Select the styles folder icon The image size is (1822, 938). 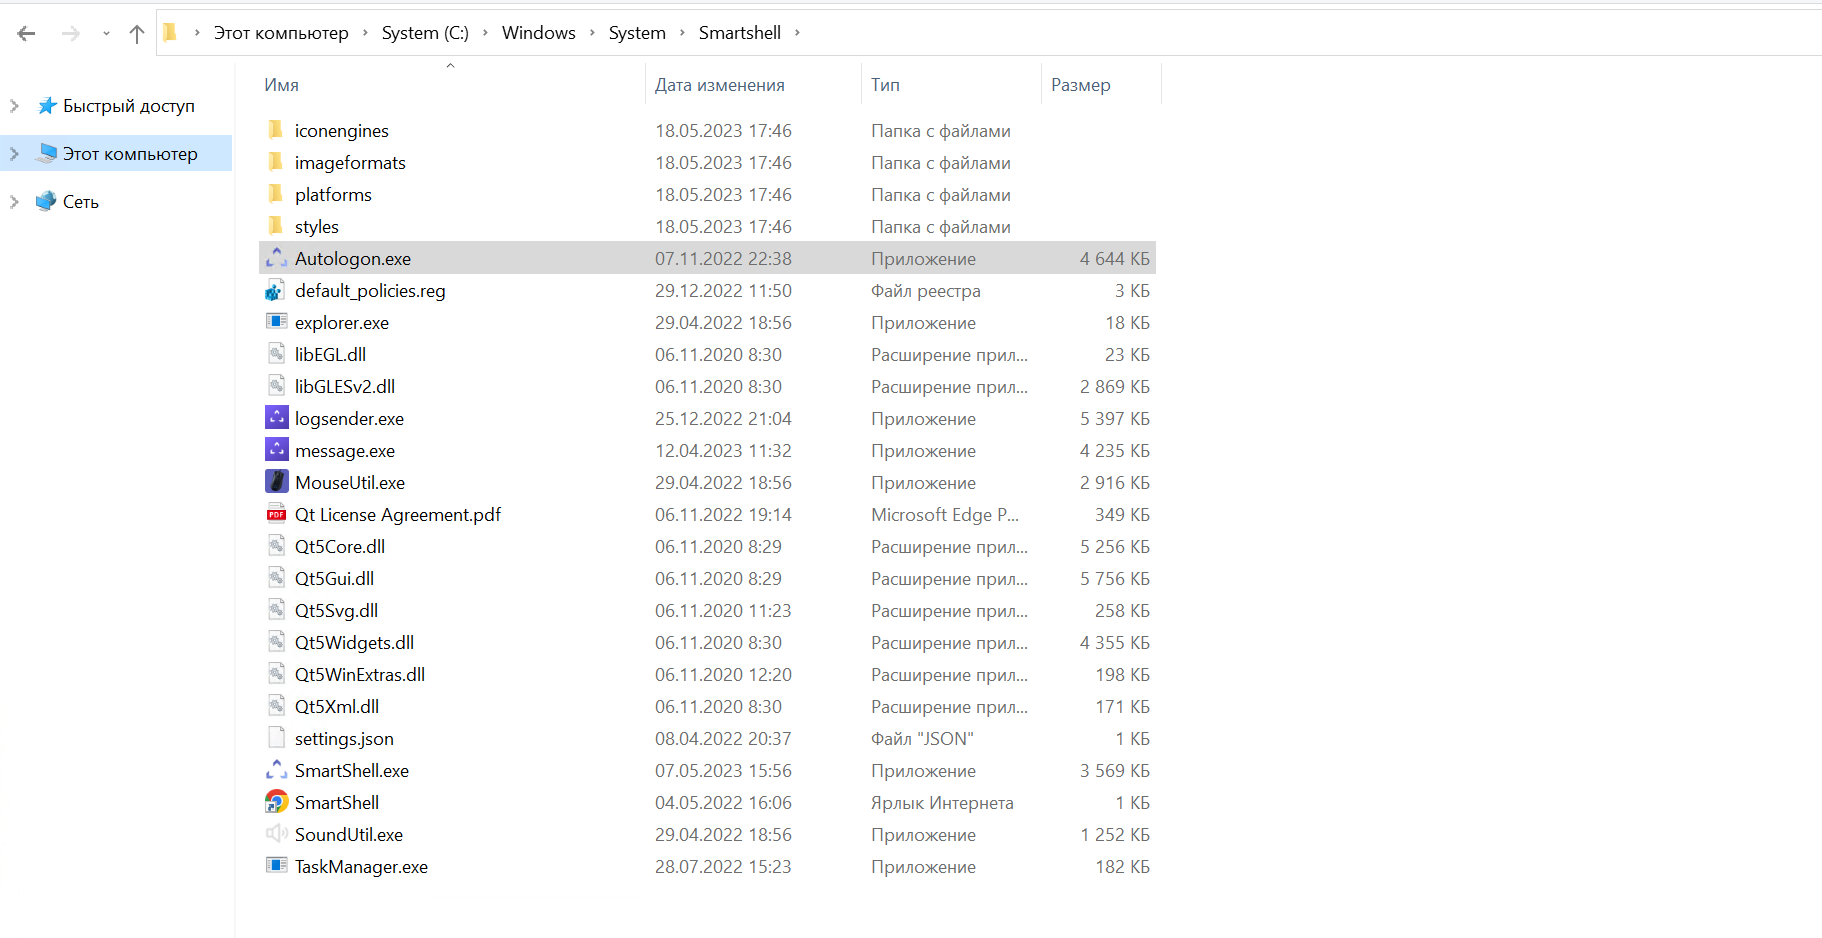(276, 226)
